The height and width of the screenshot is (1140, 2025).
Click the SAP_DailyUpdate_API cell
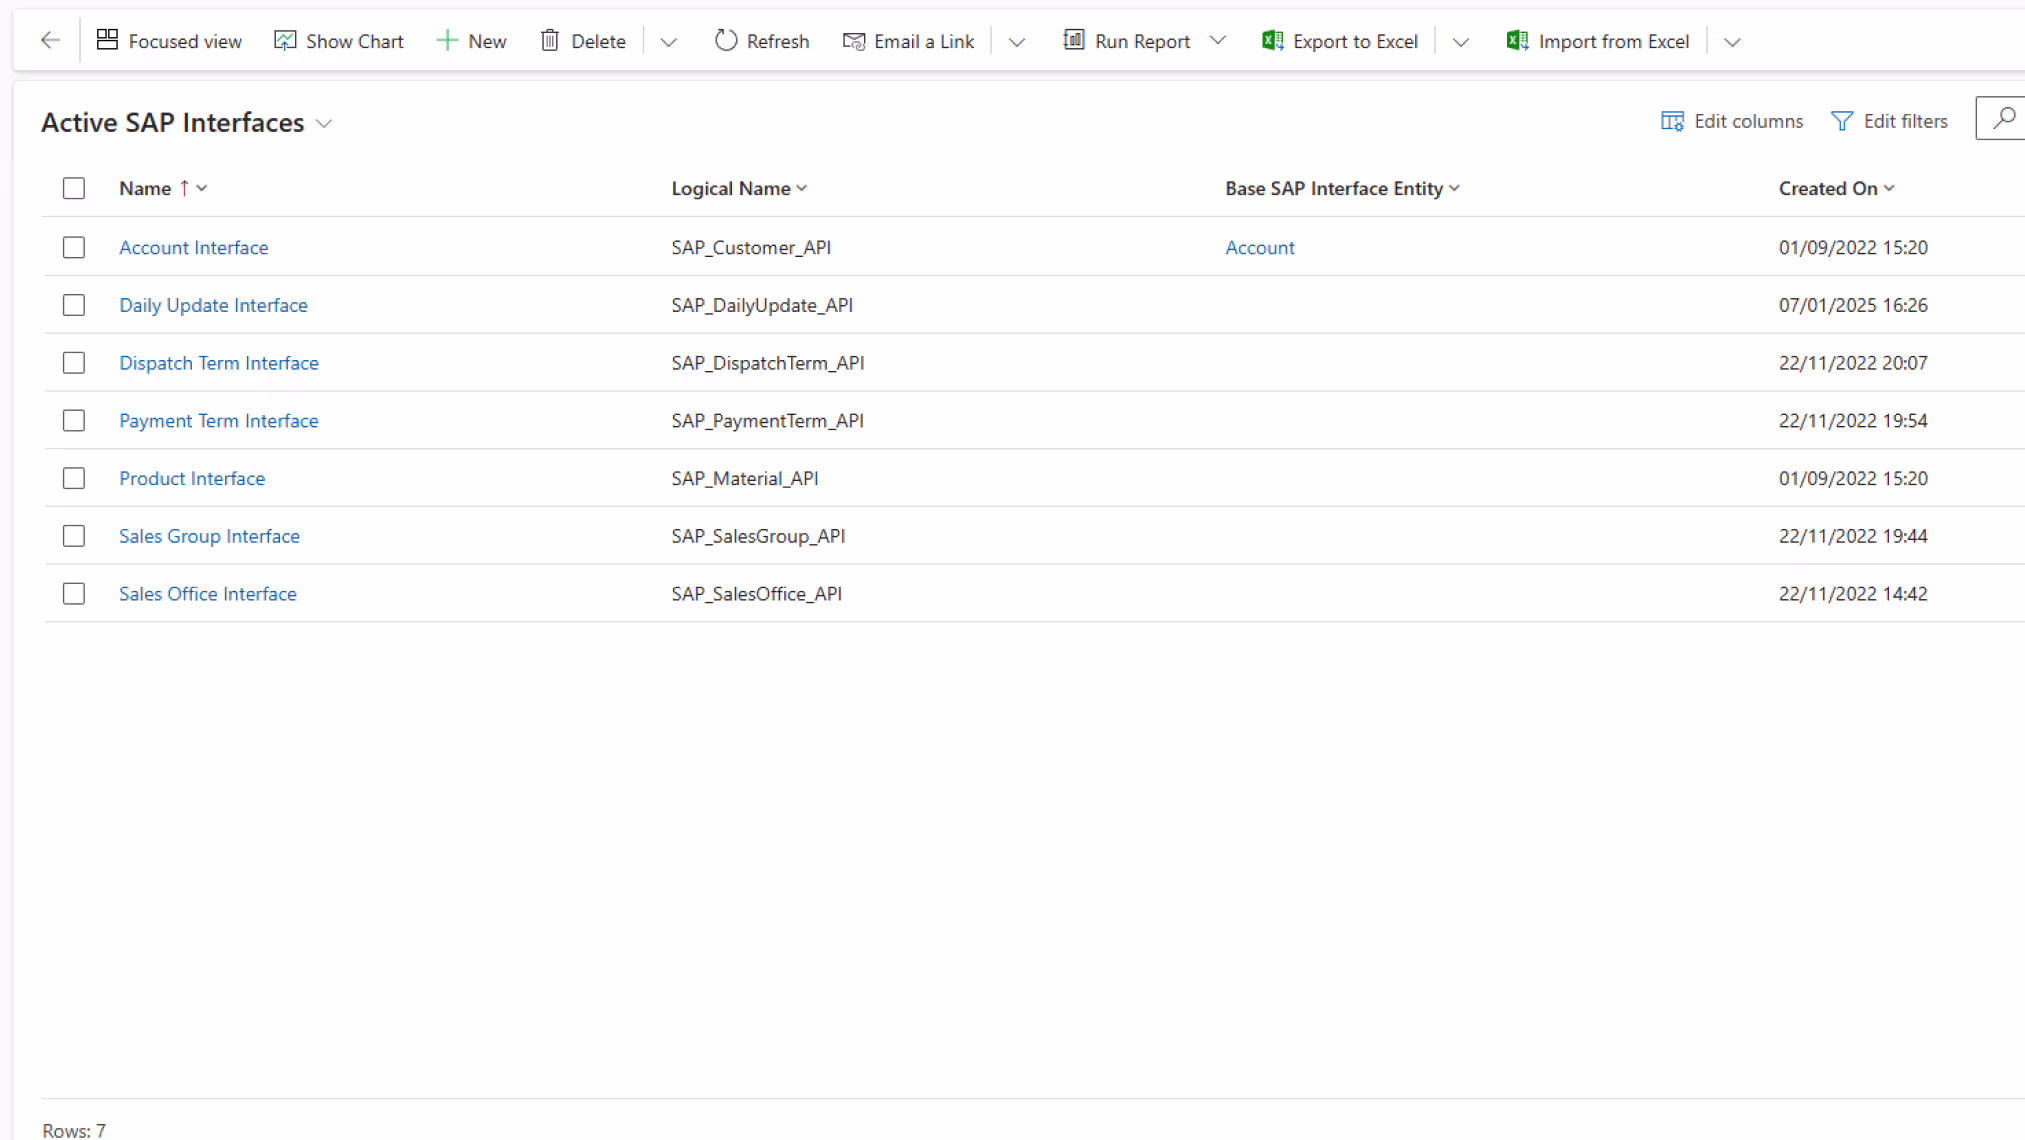(762, 305)
